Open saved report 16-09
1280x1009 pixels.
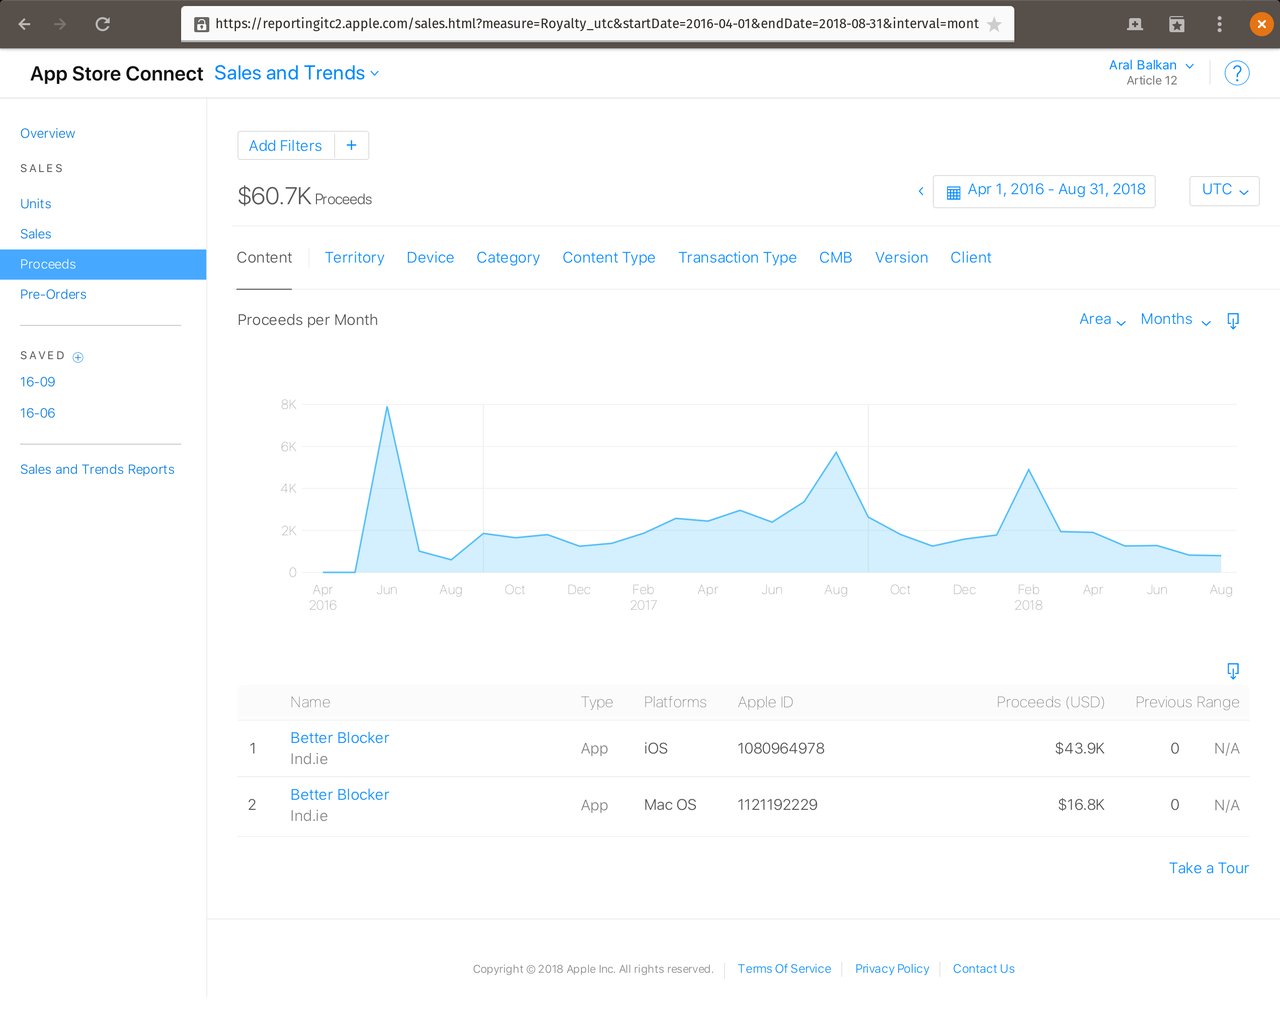(x=38, y=382)
